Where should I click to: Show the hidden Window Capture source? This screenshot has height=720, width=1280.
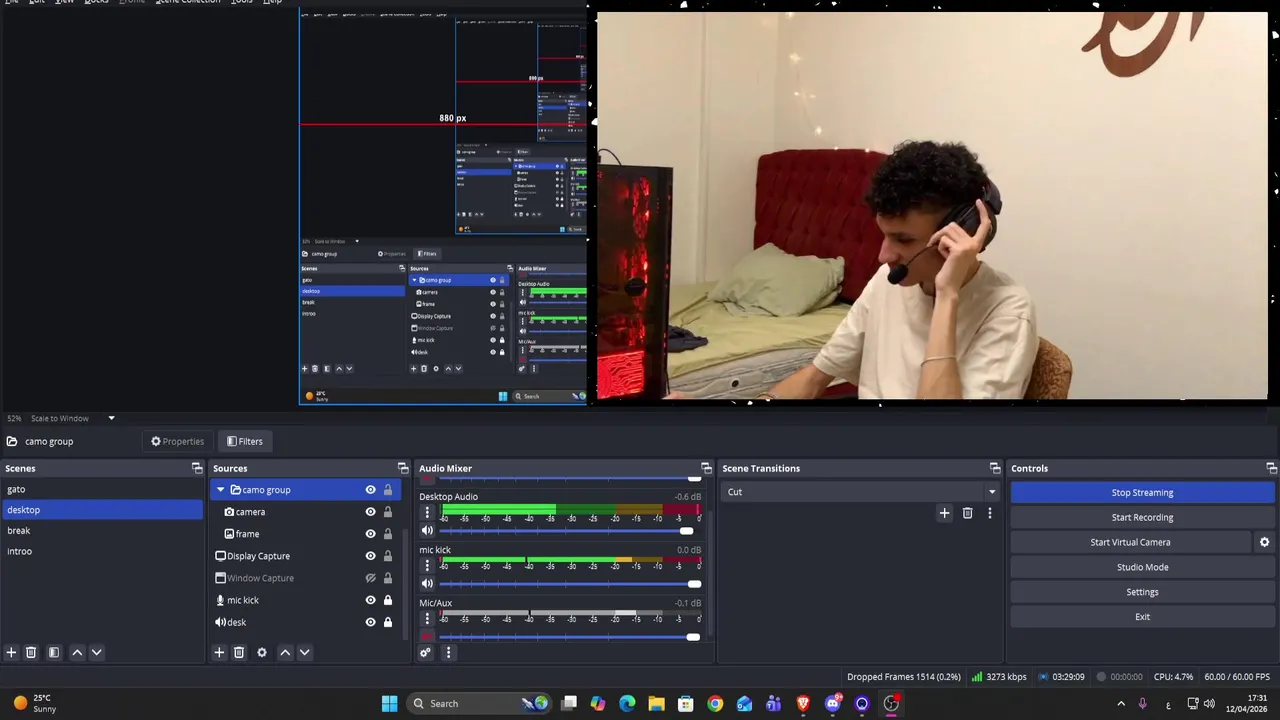pyautogui.click(x=370, y=578)
